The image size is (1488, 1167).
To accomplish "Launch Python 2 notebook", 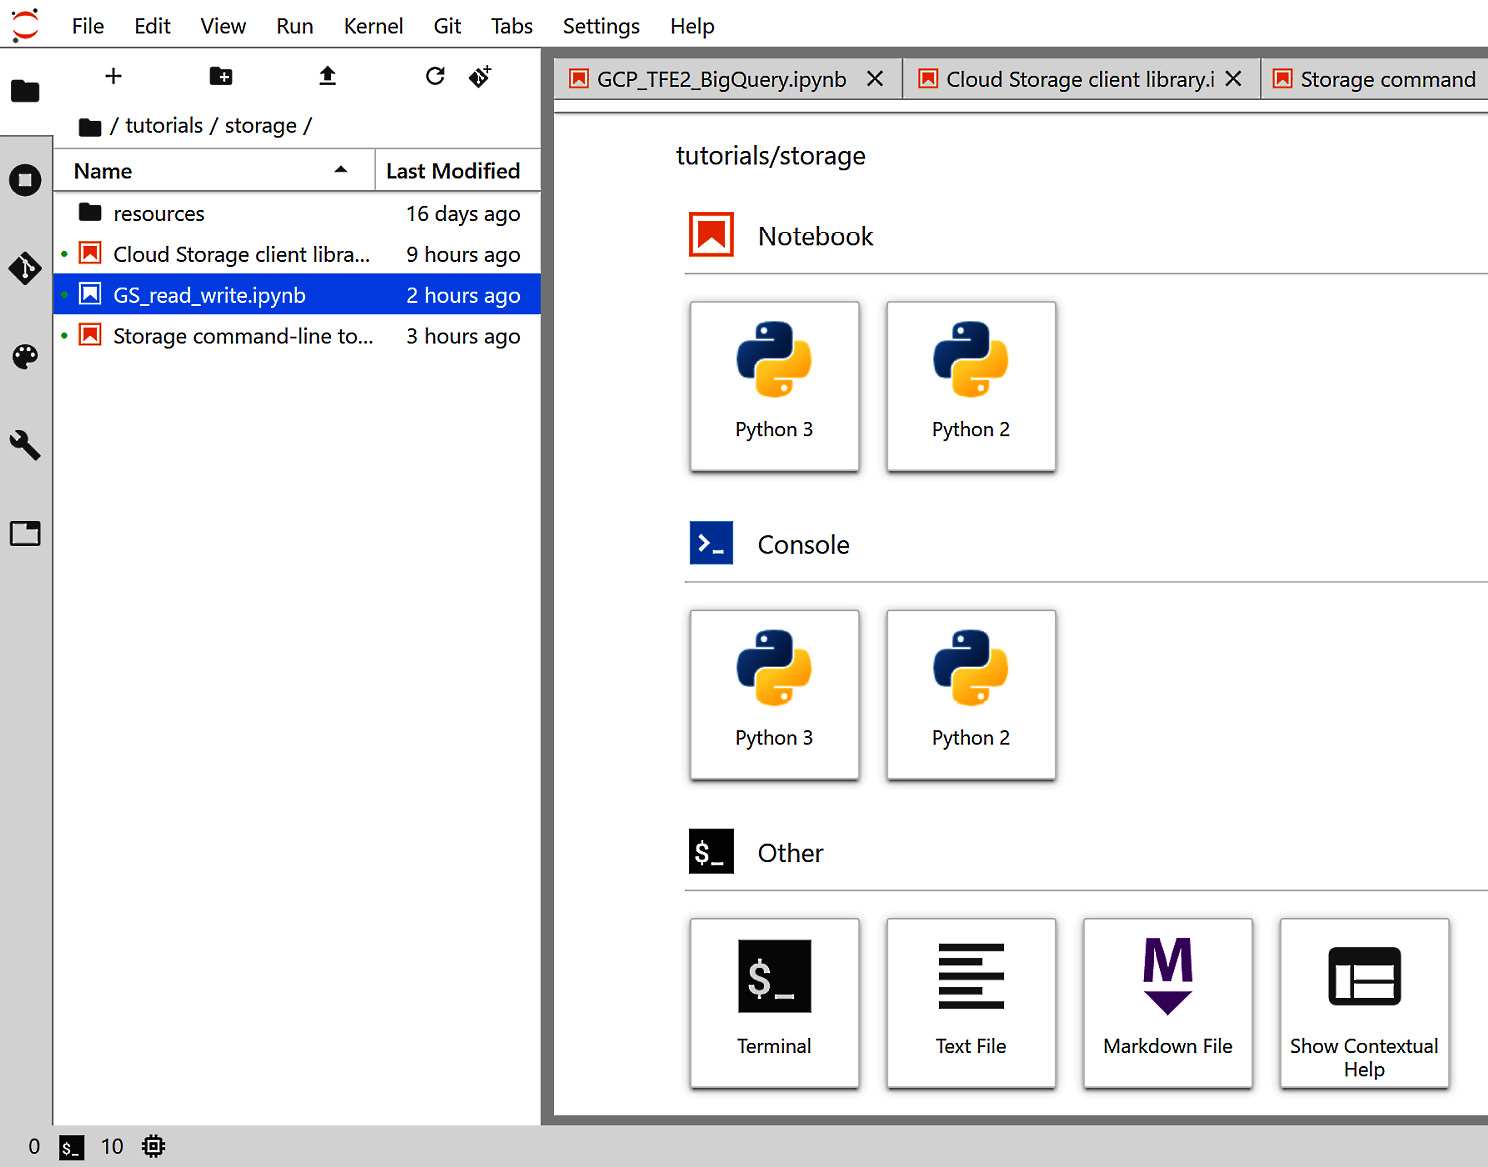I will point(971,386).
